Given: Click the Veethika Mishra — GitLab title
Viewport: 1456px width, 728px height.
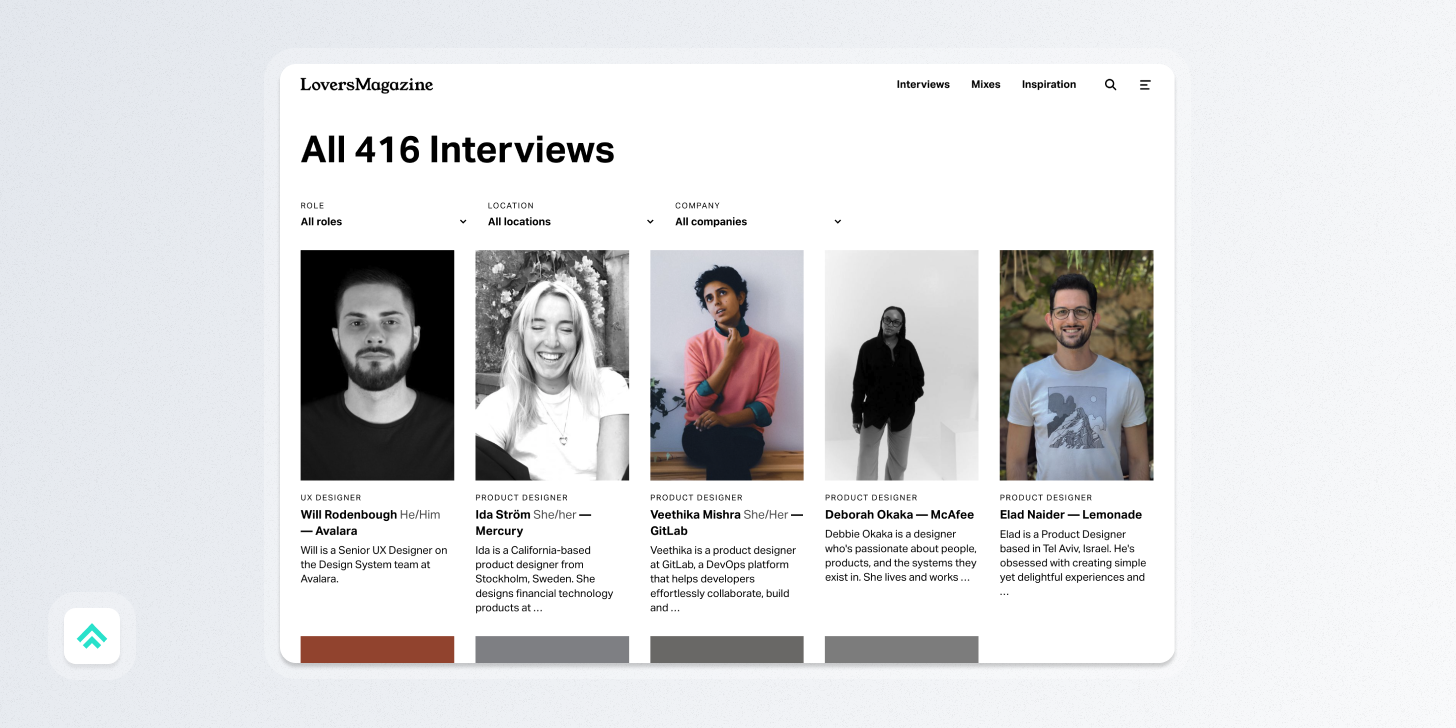Looking at the screenshot, I should [x=727, y=523].
